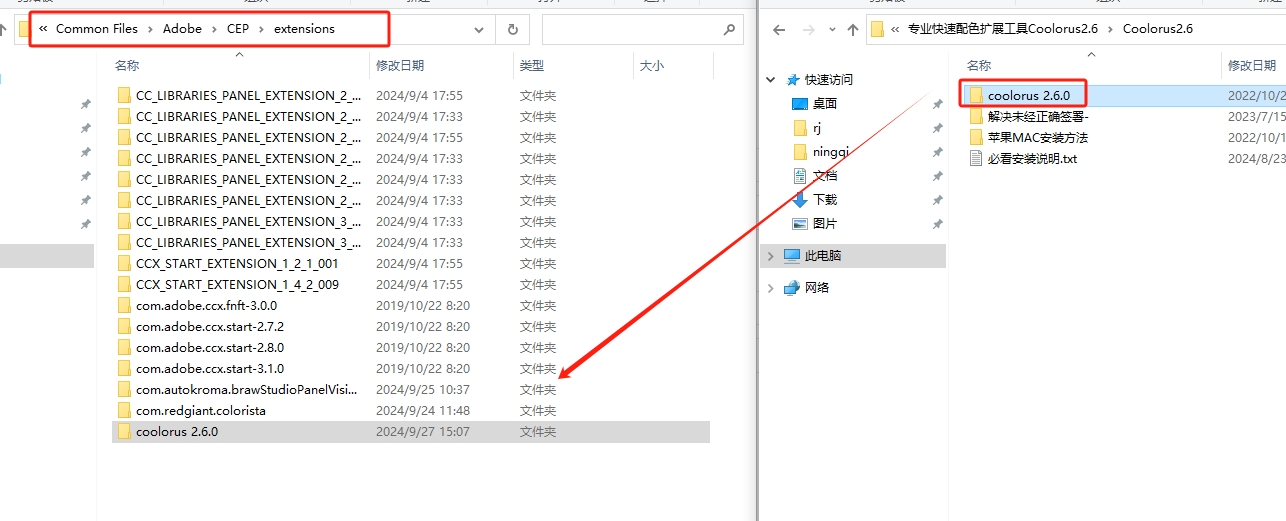Click folder icon of CCX_START_EXTENSION_1_2_1_001
This screenshot has width=1286, height=521.
click(x=124, y=263)
